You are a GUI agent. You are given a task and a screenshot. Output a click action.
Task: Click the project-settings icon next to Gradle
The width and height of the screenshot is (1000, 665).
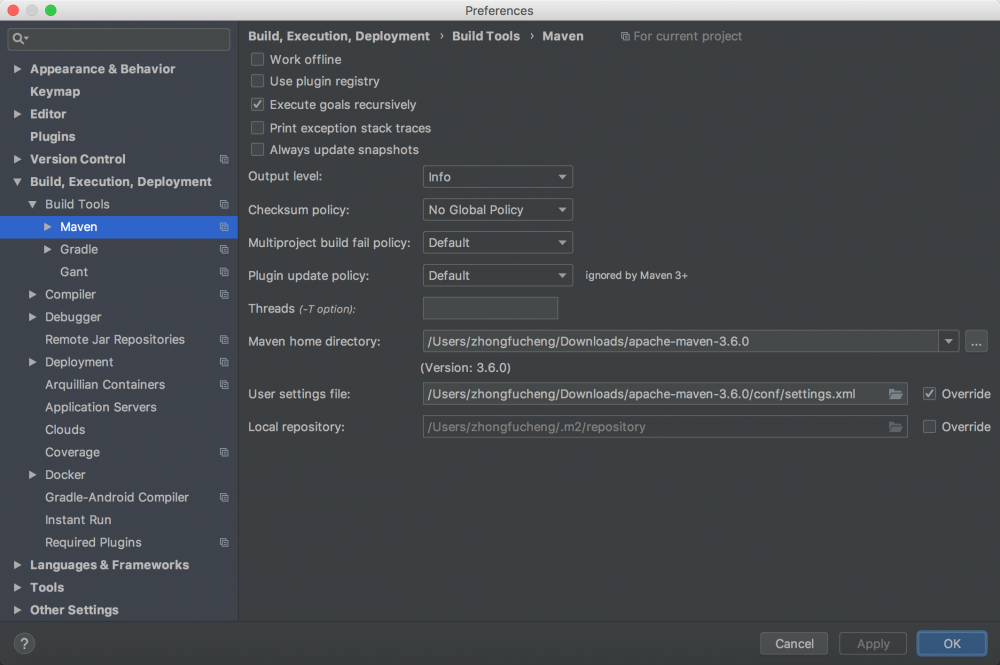(x=225, y=249)
